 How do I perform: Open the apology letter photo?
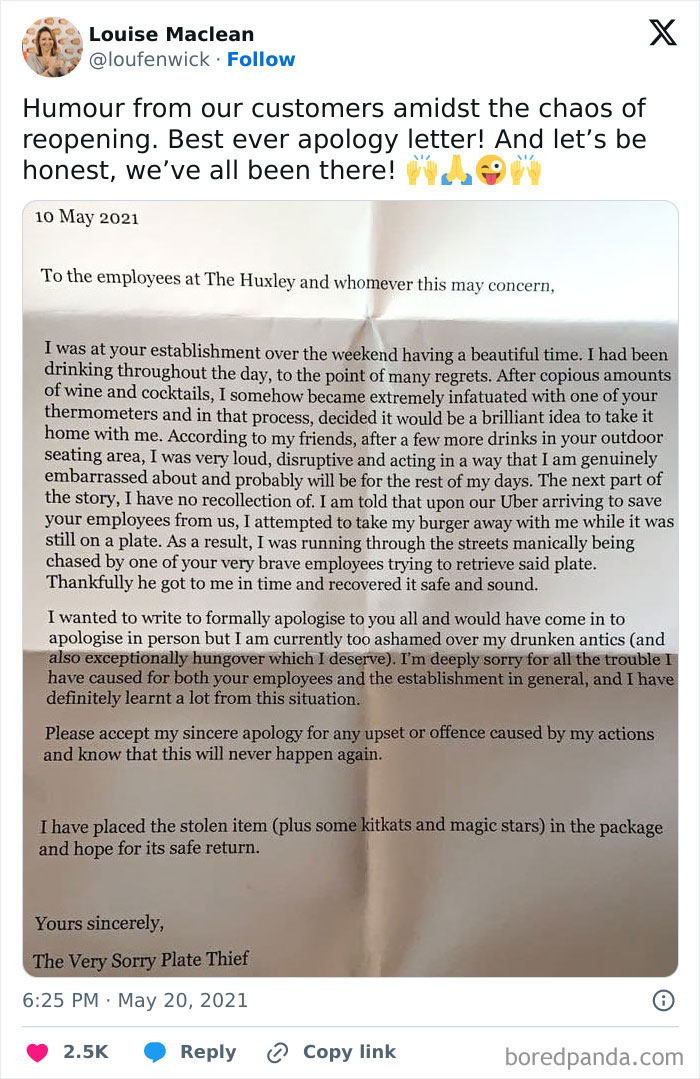pyautogui.click(x=350, y=590)
